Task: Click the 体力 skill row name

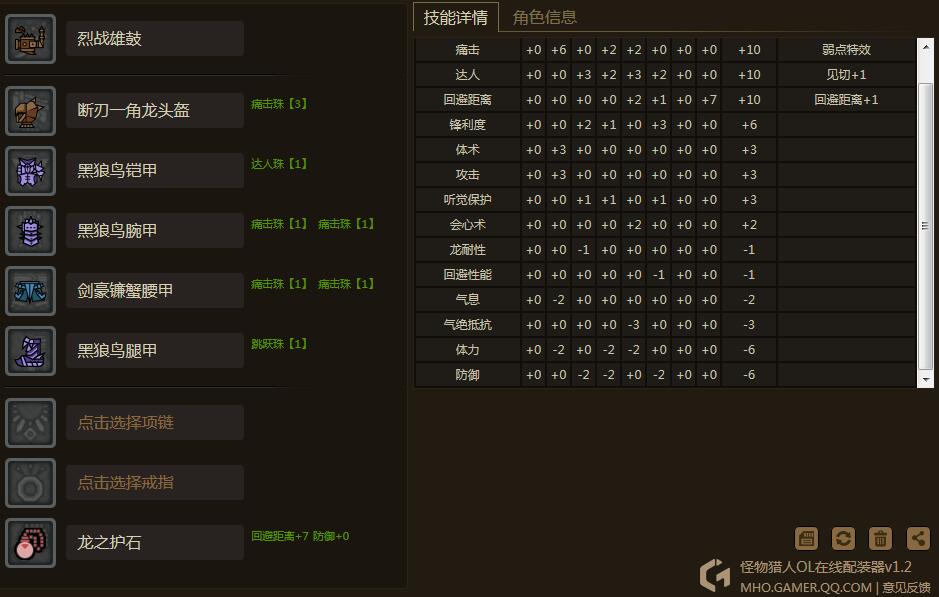Action: click(467, 350)
